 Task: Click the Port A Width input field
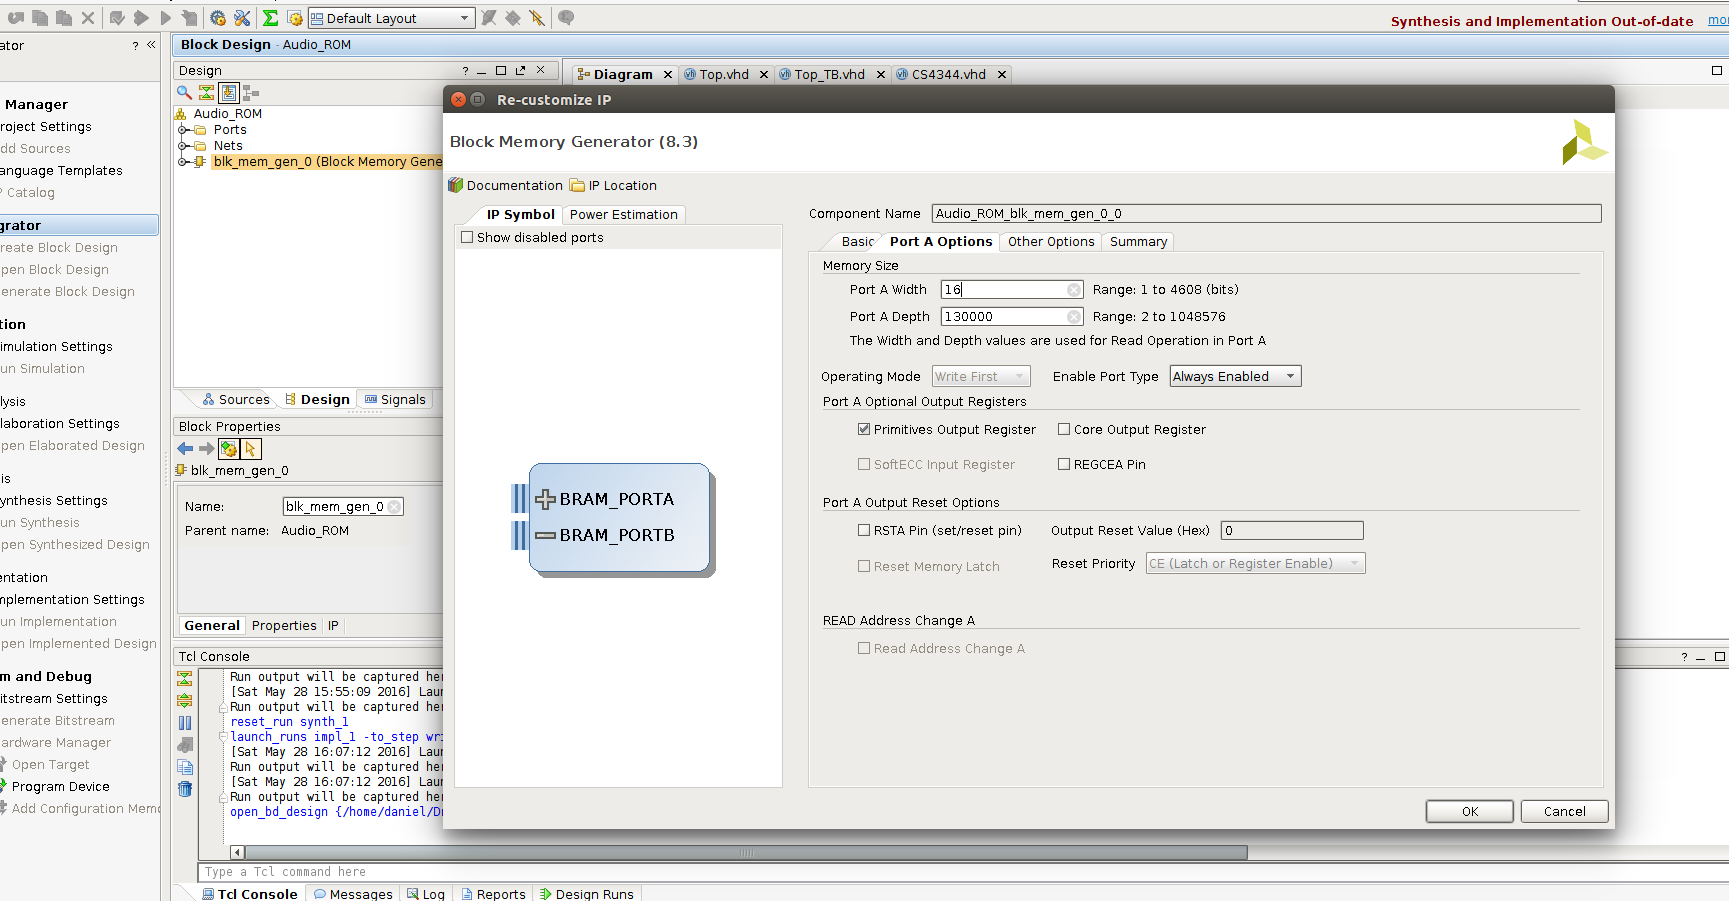(x=1012, y=290)
